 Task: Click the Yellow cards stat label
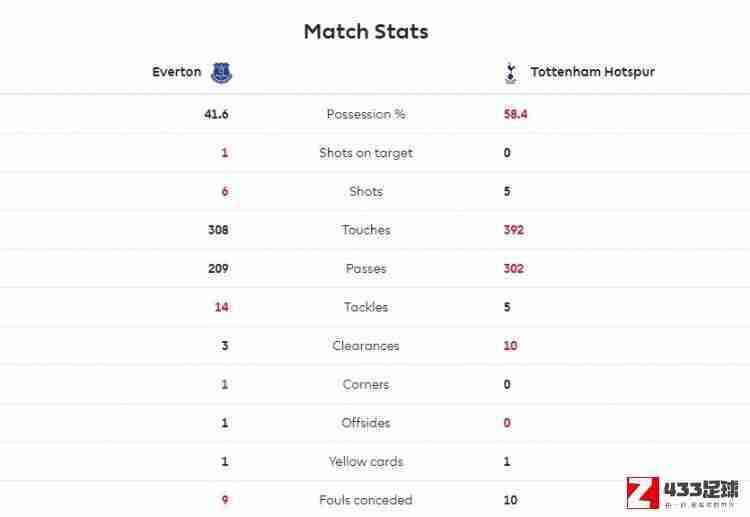point(366,462)
